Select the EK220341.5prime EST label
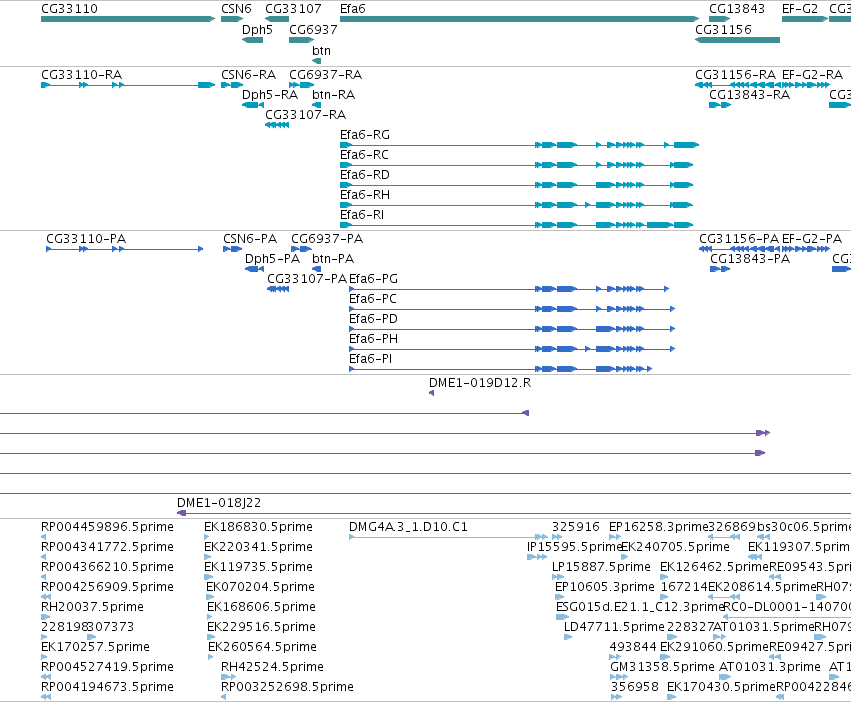The height and width of the screenshot is (702, 851). [258, 547]
